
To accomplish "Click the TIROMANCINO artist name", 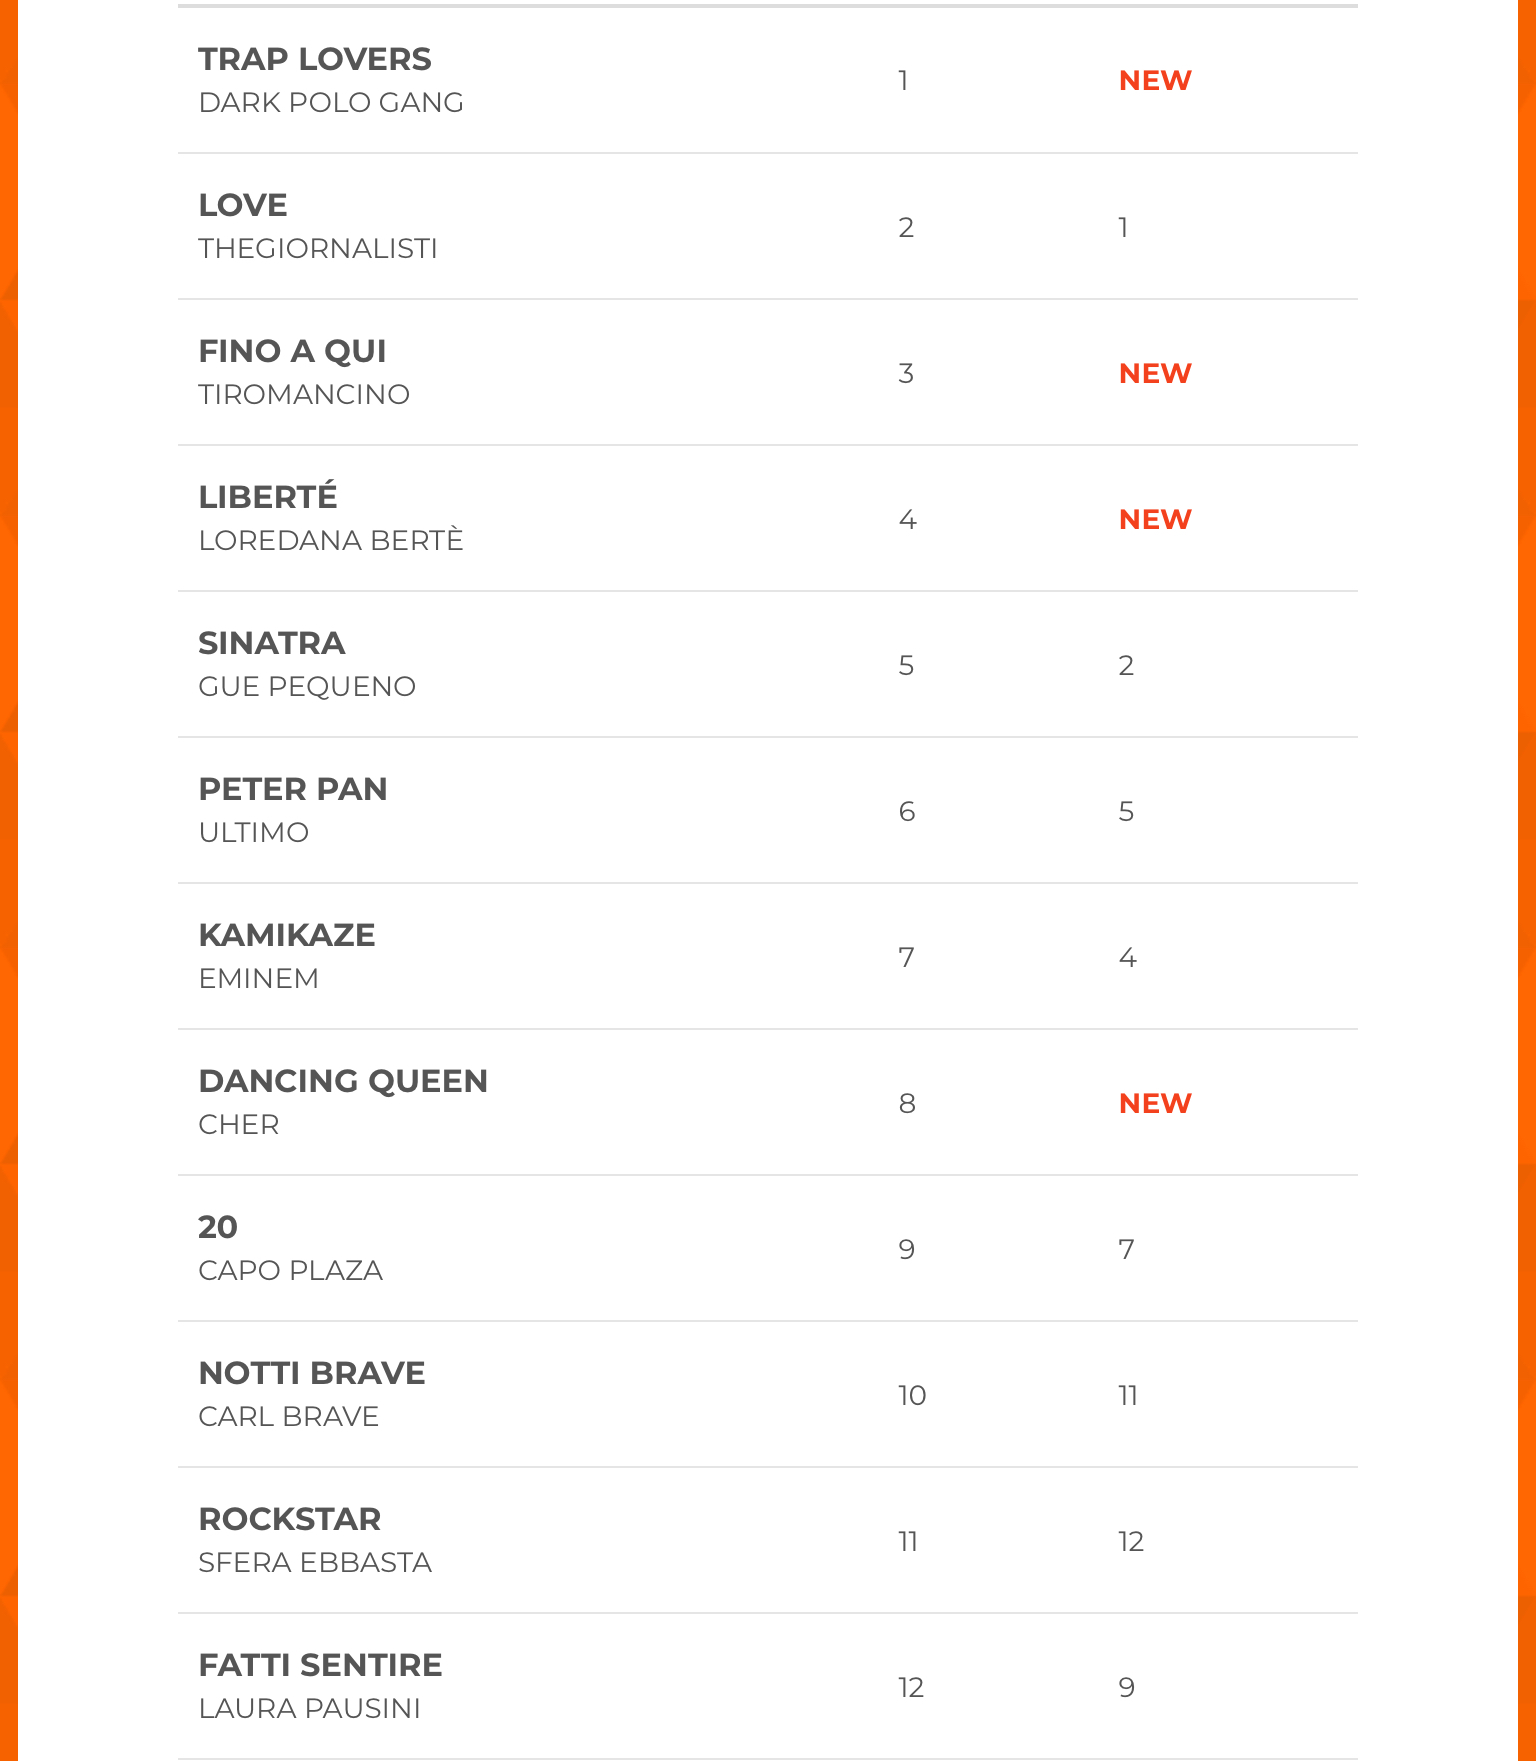I will pos(304,395).
